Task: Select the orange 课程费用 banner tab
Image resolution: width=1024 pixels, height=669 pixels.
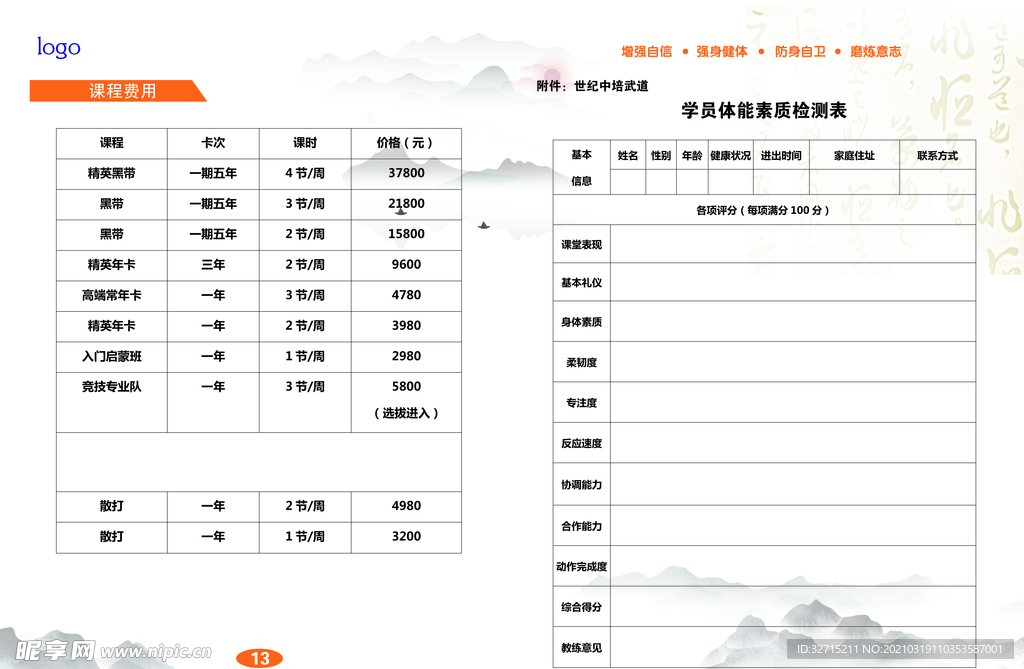Action: (x=118, y=88)
